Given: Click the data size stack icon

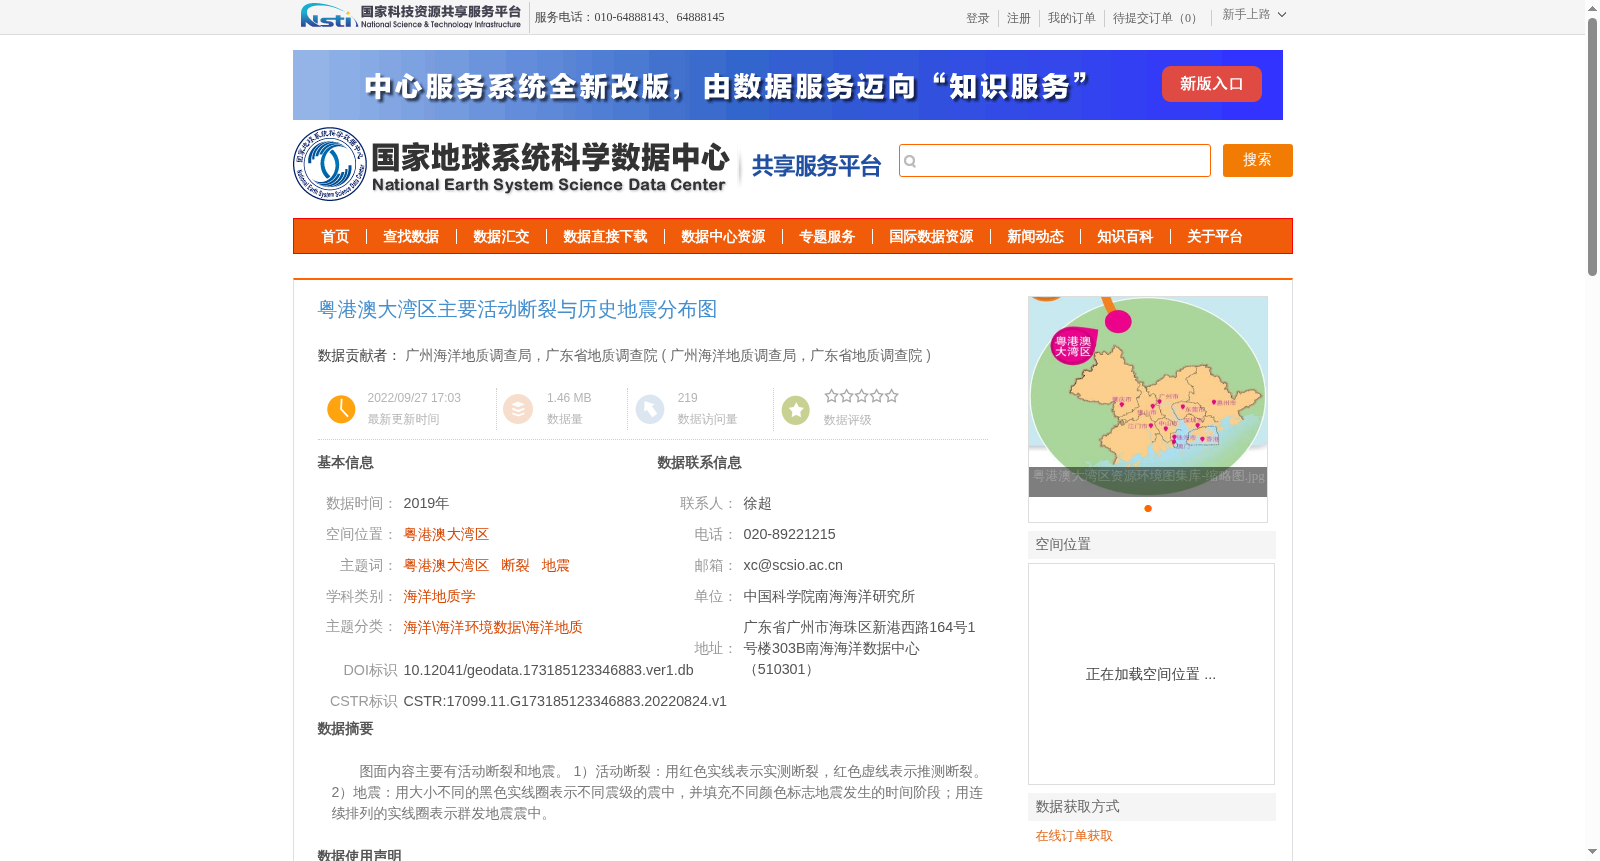Looking at the screenshot, I should coord(518,409).
